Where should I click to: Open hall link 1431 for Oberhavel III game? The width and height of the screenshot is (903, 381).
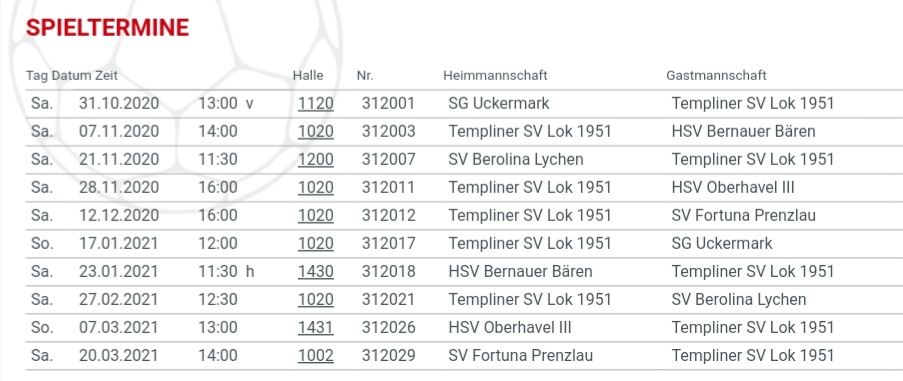point(316,327)
